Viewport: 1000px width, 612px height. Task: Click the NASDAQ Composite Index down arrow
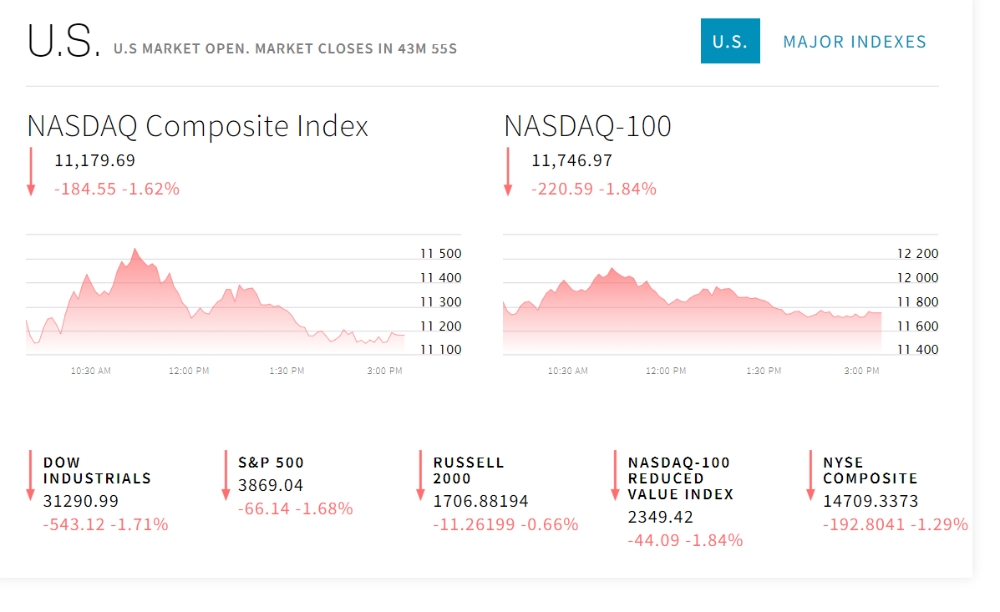tap(31, 171)
